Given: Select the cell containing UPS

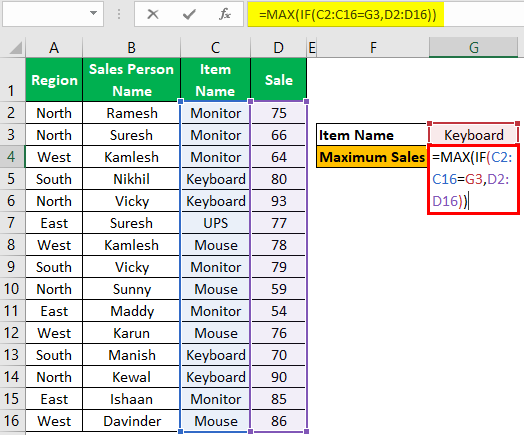Looking at the screenshot, I should 216,223.
